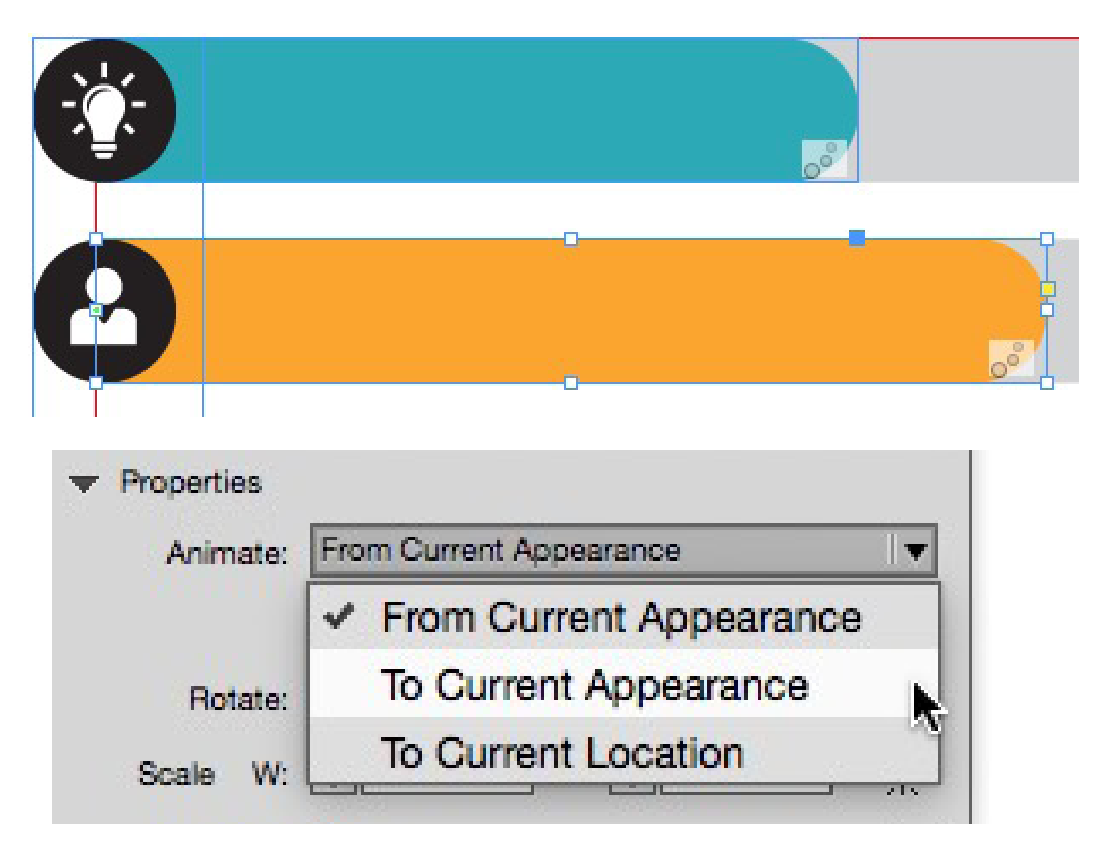Click the Properties section label
Viewport: 1114px width, 846px height.
tap(190, 483)
